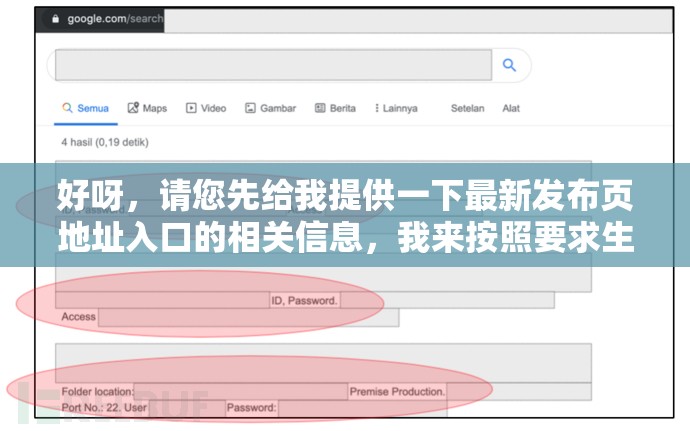This screenshot has height=431, width=690.
Task: Select the Semua tab
Action: (86, 108)
